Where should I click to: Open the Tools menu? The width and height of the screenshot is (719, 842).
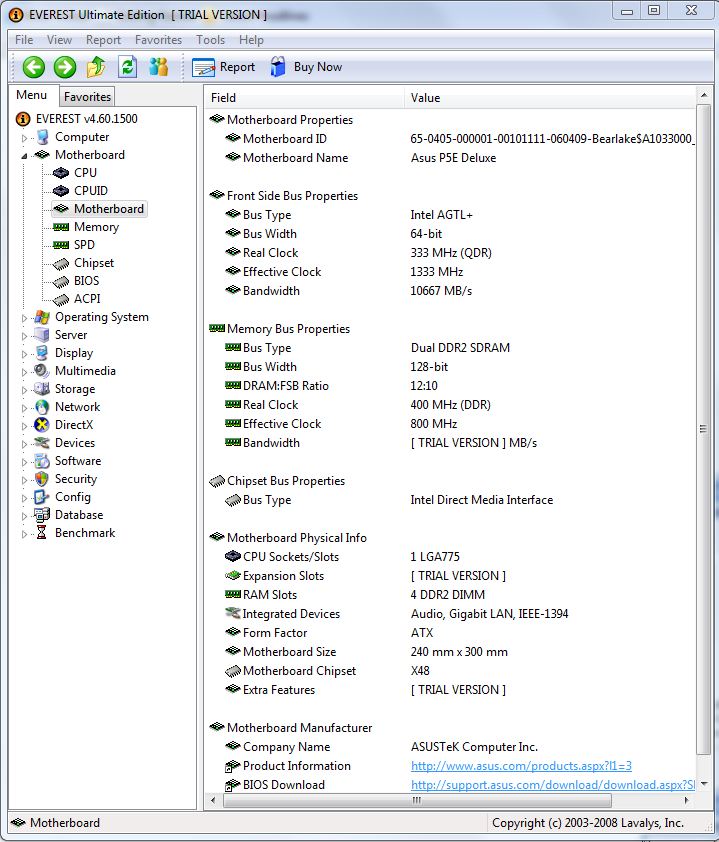pyautogui.click(x=210, y=40)
